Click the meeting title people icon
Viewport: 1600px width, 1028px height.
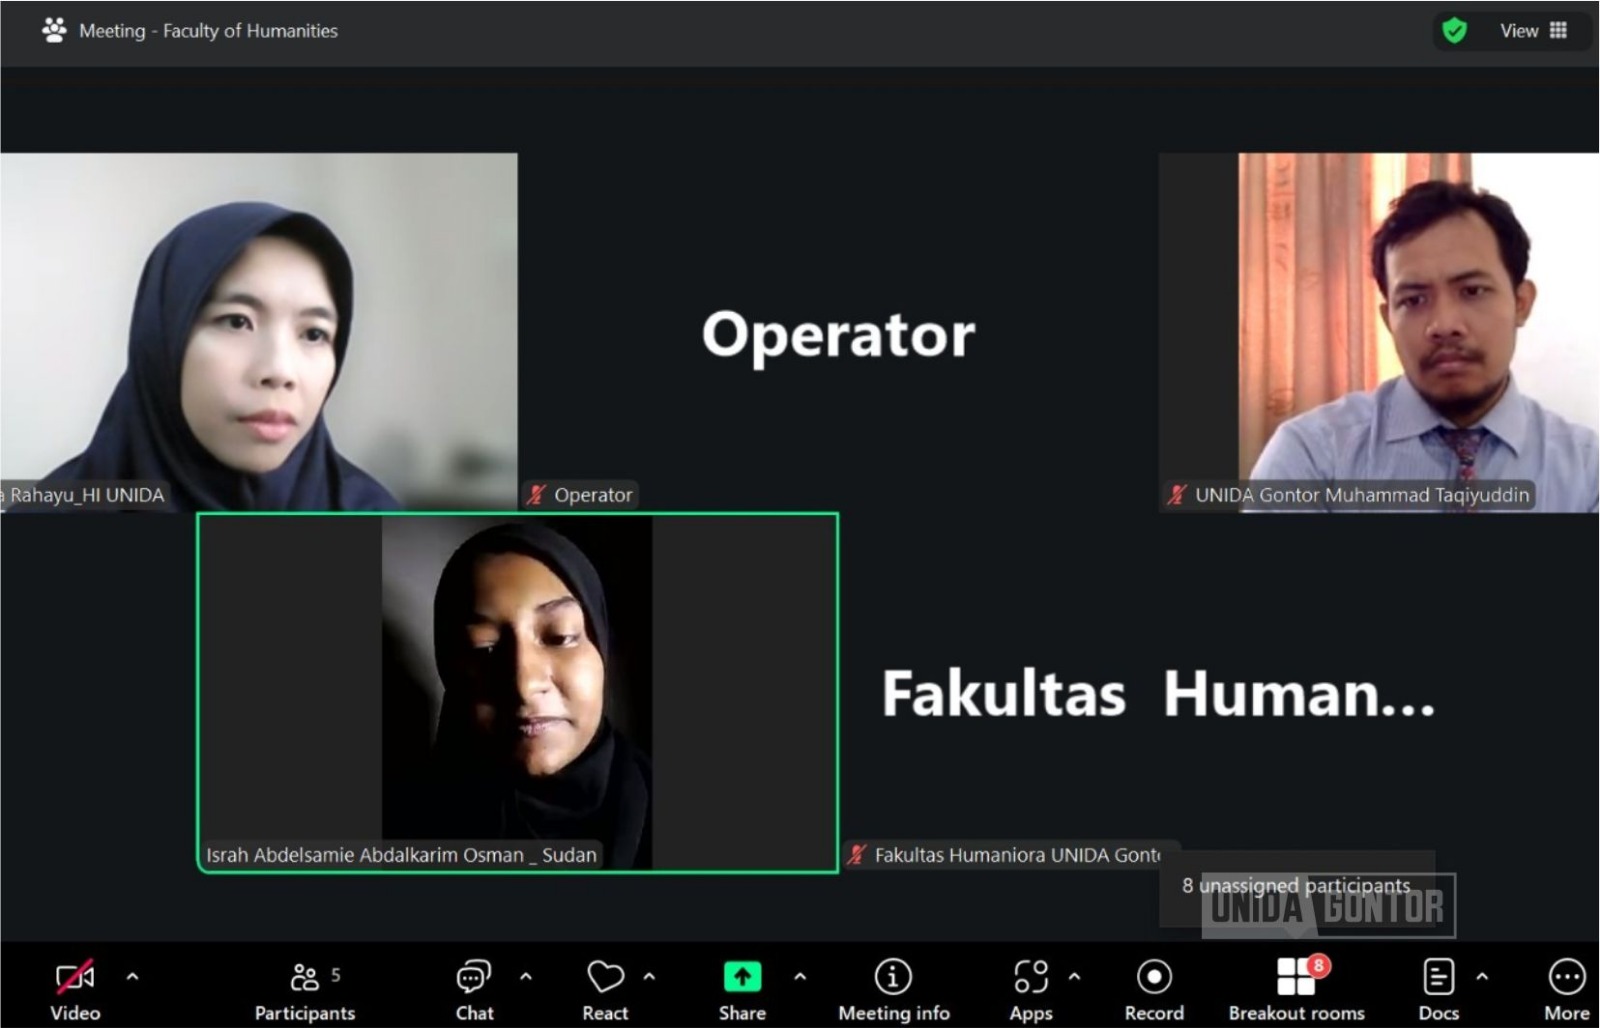tap(54, 30)
